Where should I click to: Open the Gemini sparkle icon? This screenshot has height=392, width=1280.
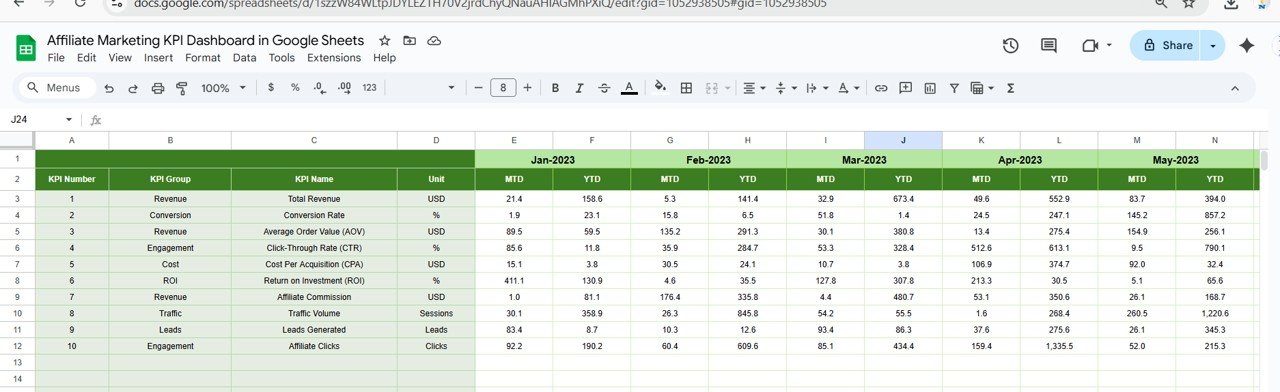click(x=1247, y=46)
